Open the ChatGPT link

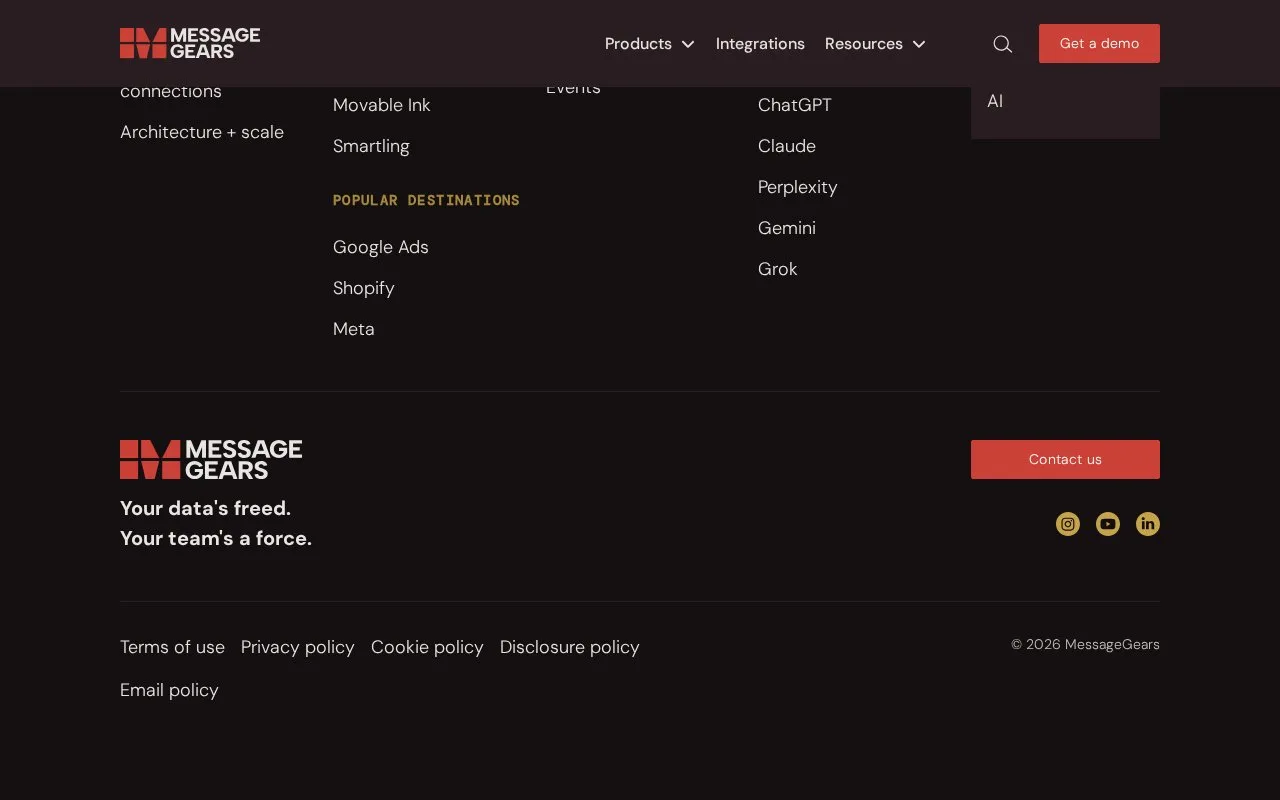pyautogui.click(x=795, y=105)
